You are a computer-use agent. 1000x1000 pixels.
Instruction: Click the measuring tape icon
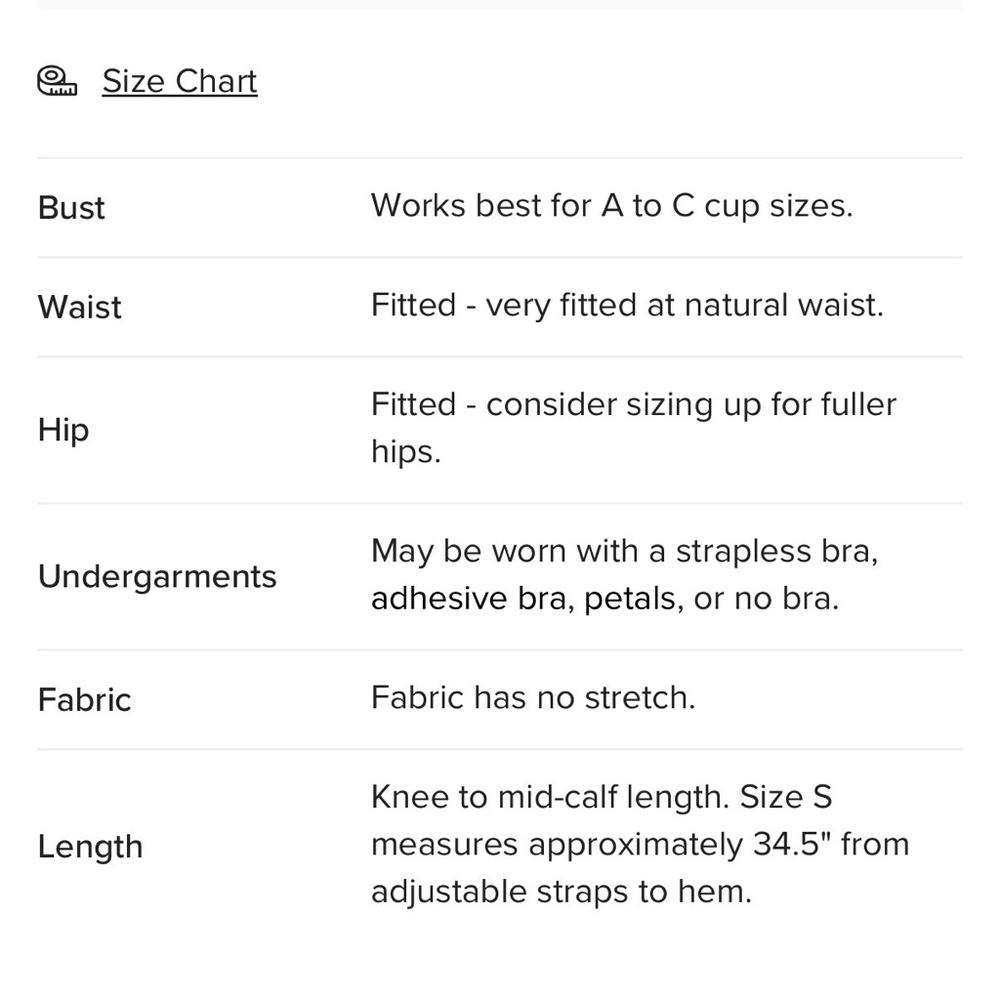click(x=57, y=81)
